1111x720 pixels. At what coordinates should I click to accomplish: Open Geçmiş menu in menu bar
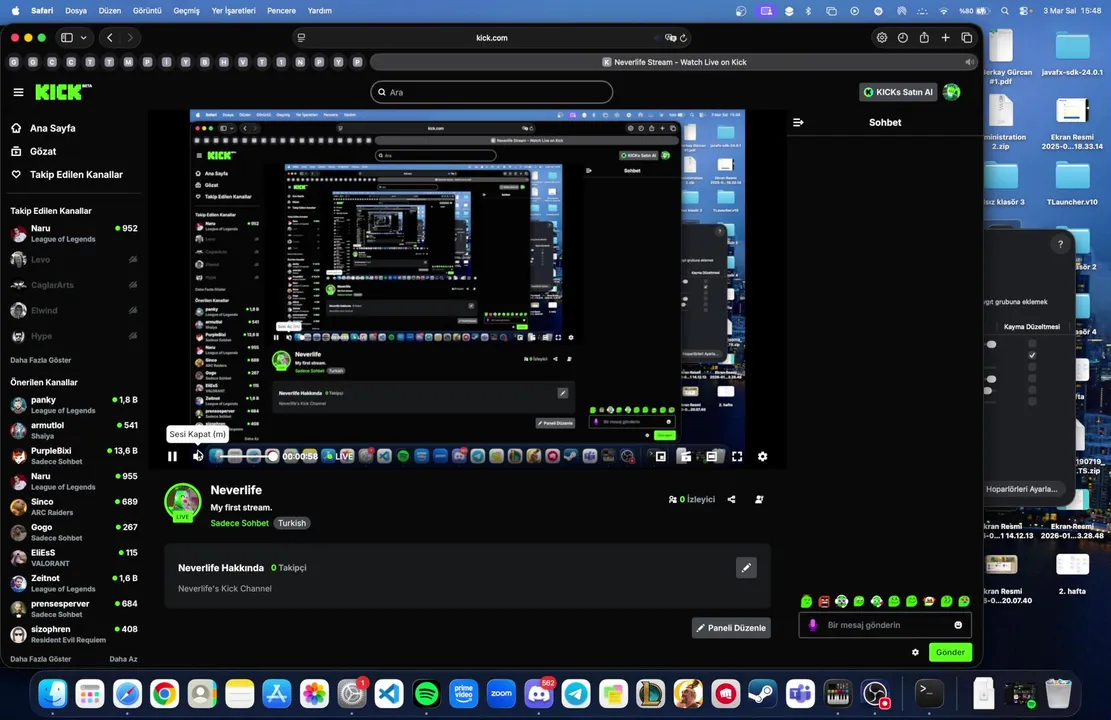point(186,11)
